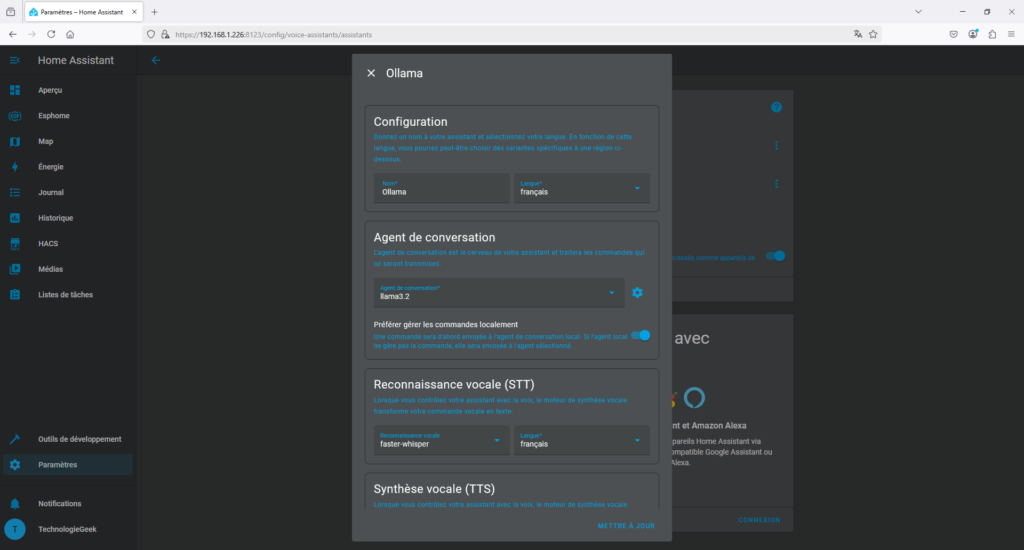This screenshot has height=550, width=1024.
Task: Open the Reconnaissance vocale faster-whisper dropdown
Action: pyautogui.click(x=441, y=440)
